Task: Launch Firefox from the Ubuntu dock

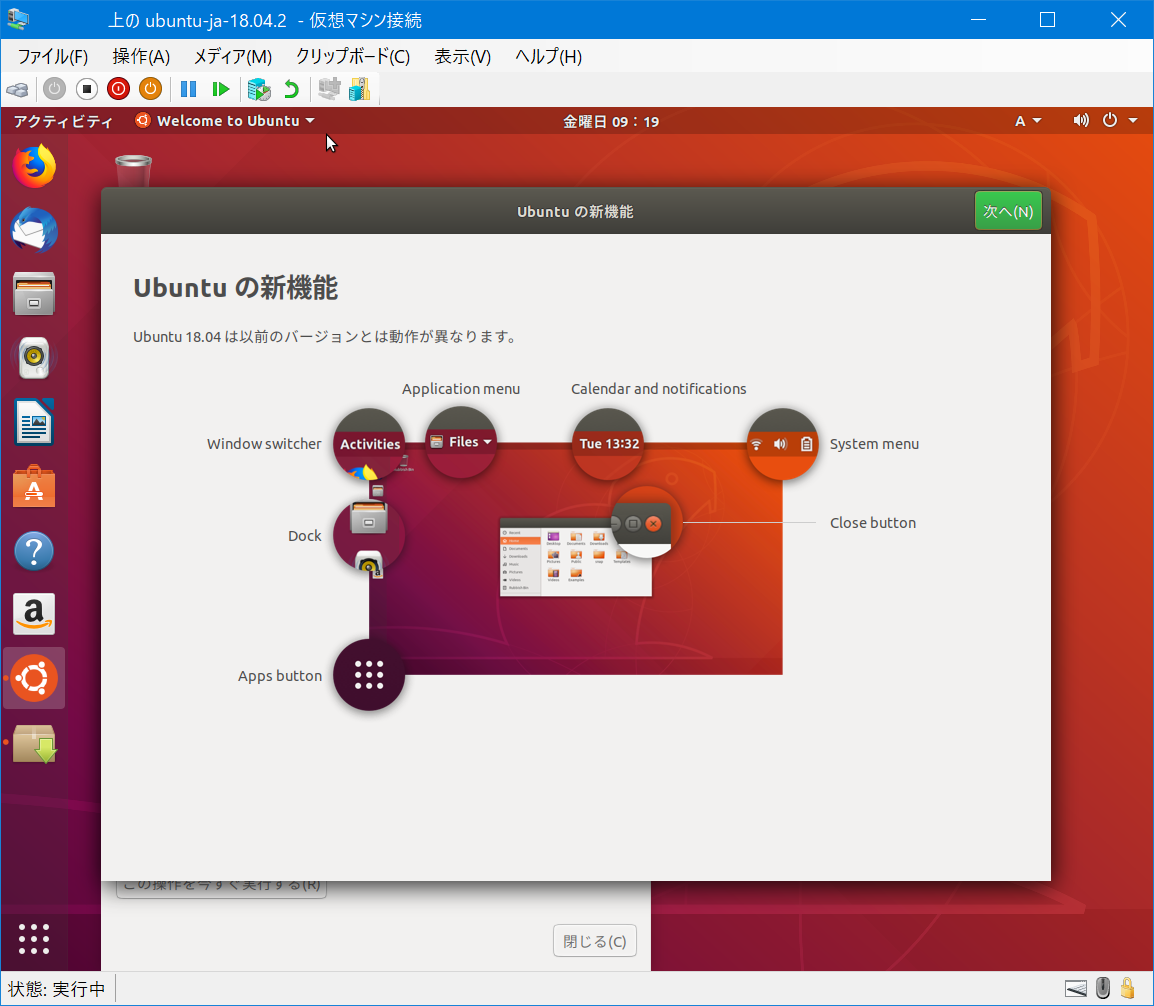Action: coord(33,167)
